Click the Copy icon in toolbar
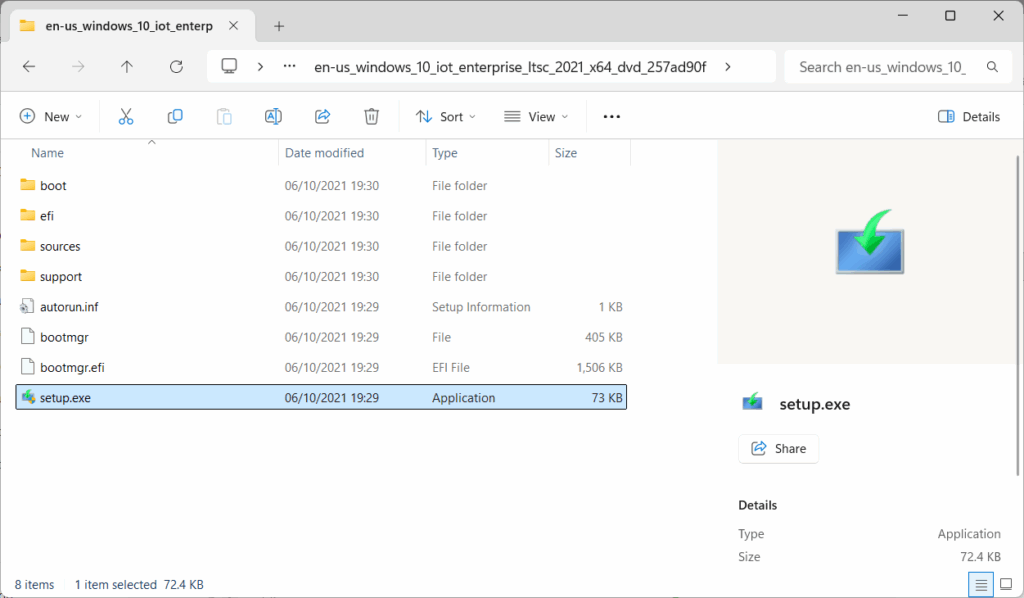1024x598 pixels. click(174, 117)
